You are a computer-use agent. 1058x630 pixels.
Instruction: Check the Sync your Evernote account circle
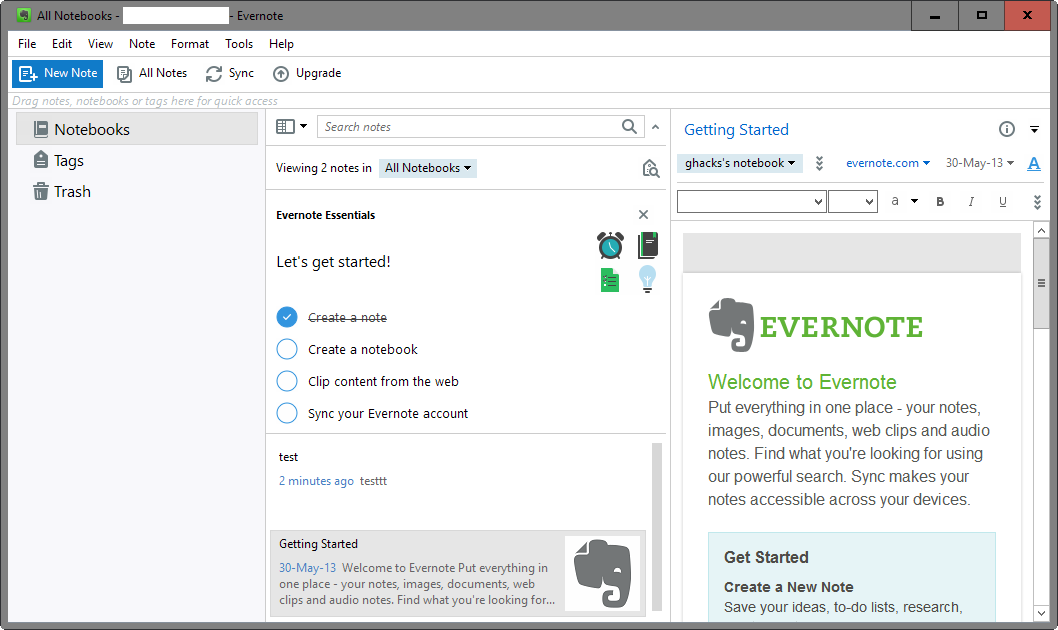(287, 413)
